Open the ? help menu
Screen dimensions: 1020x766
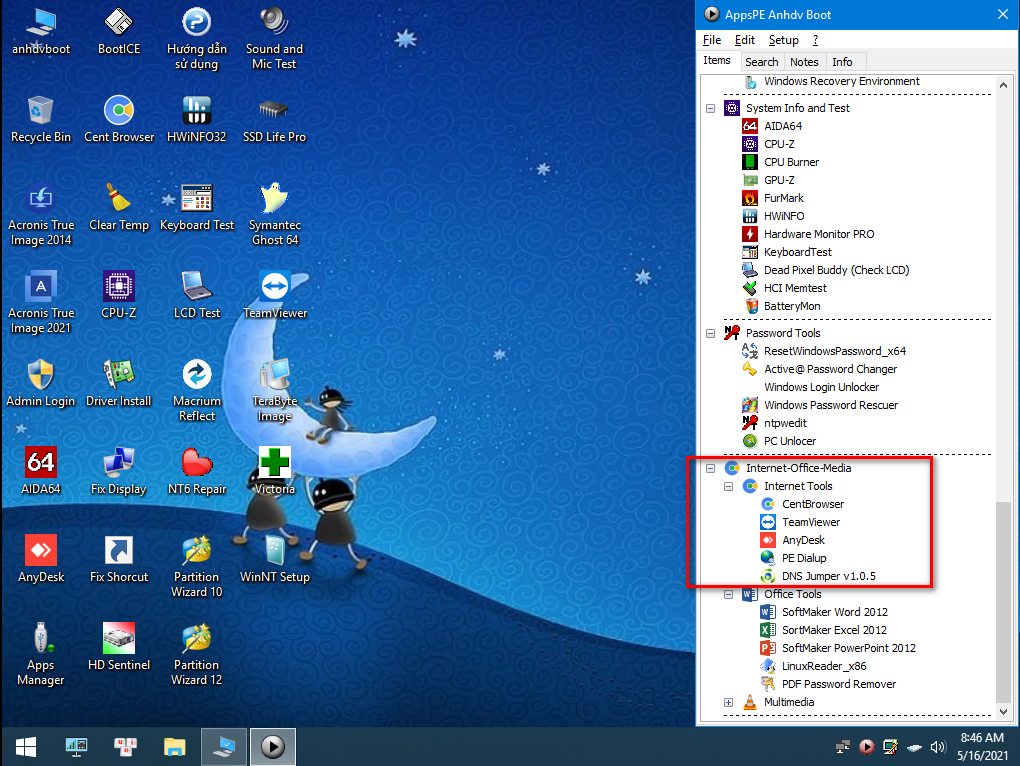(815, 40)
